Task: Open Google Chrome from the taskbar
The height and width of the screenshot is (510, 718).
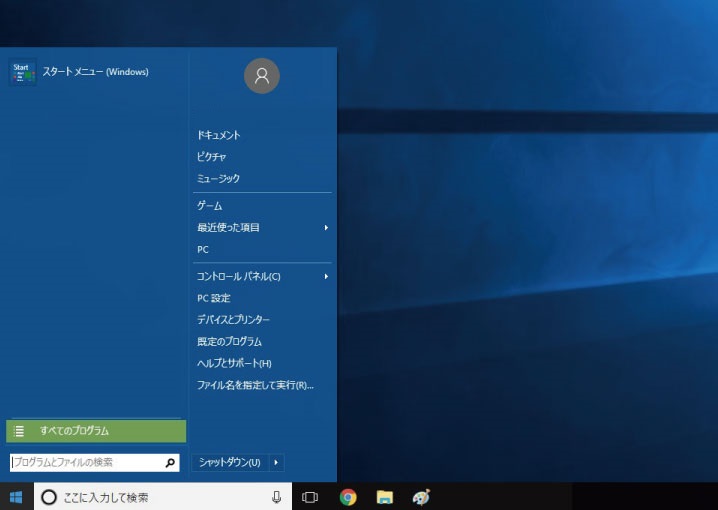Action: 348,497
